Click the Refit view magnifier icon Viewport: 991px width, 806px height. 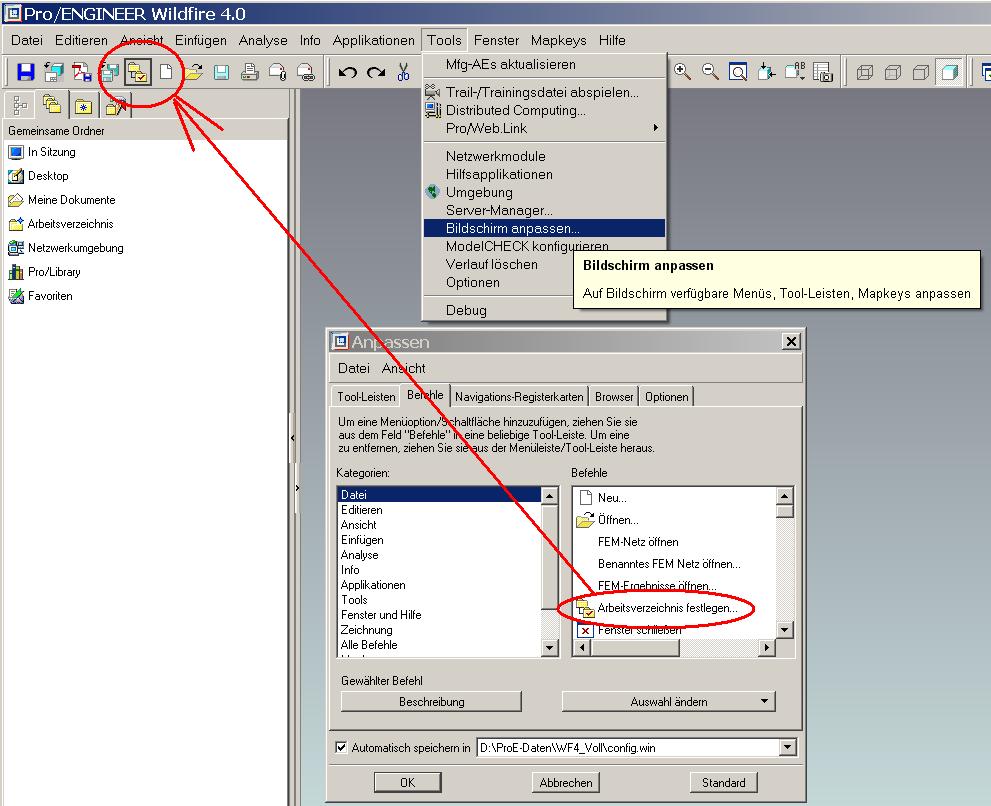(738, 72)
